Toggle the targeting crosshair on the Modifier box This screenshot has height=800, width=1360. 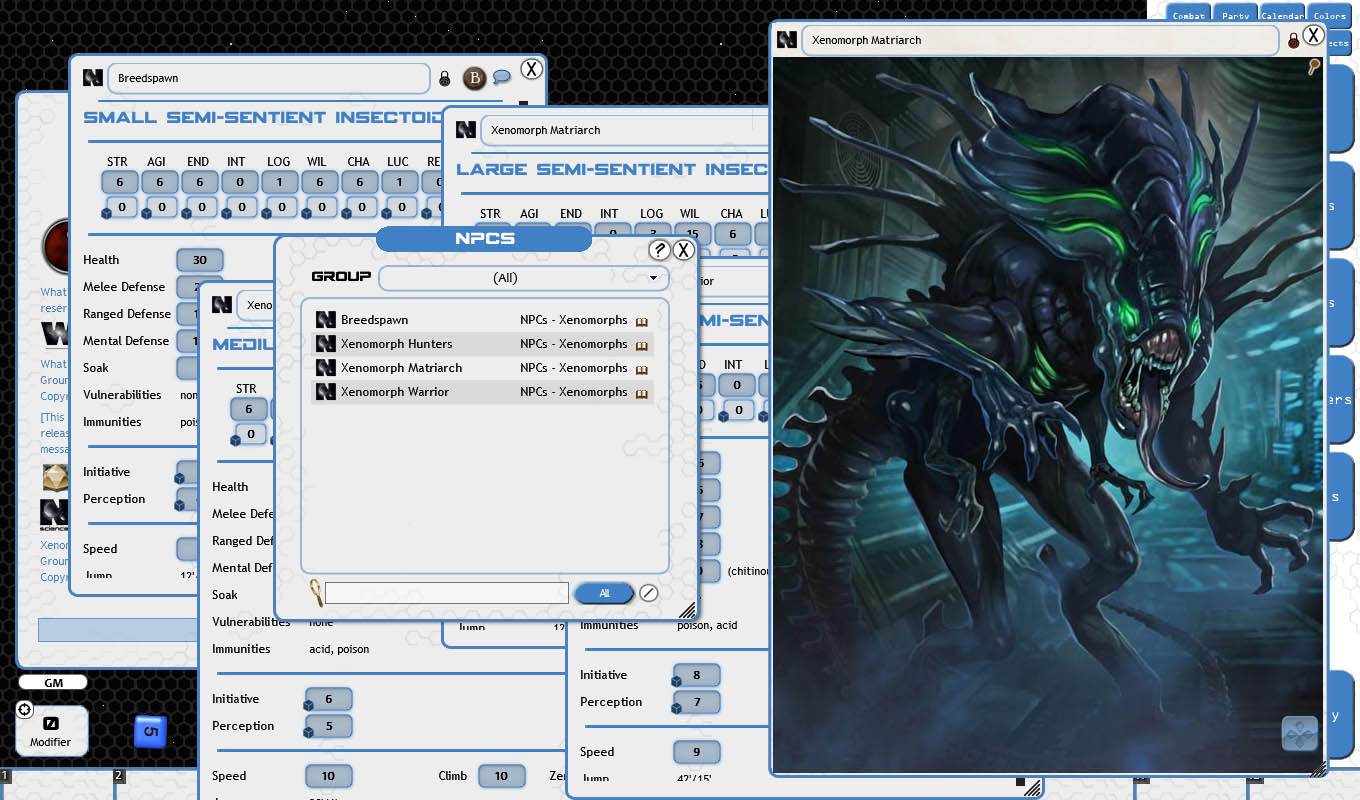tap(23, 709)
